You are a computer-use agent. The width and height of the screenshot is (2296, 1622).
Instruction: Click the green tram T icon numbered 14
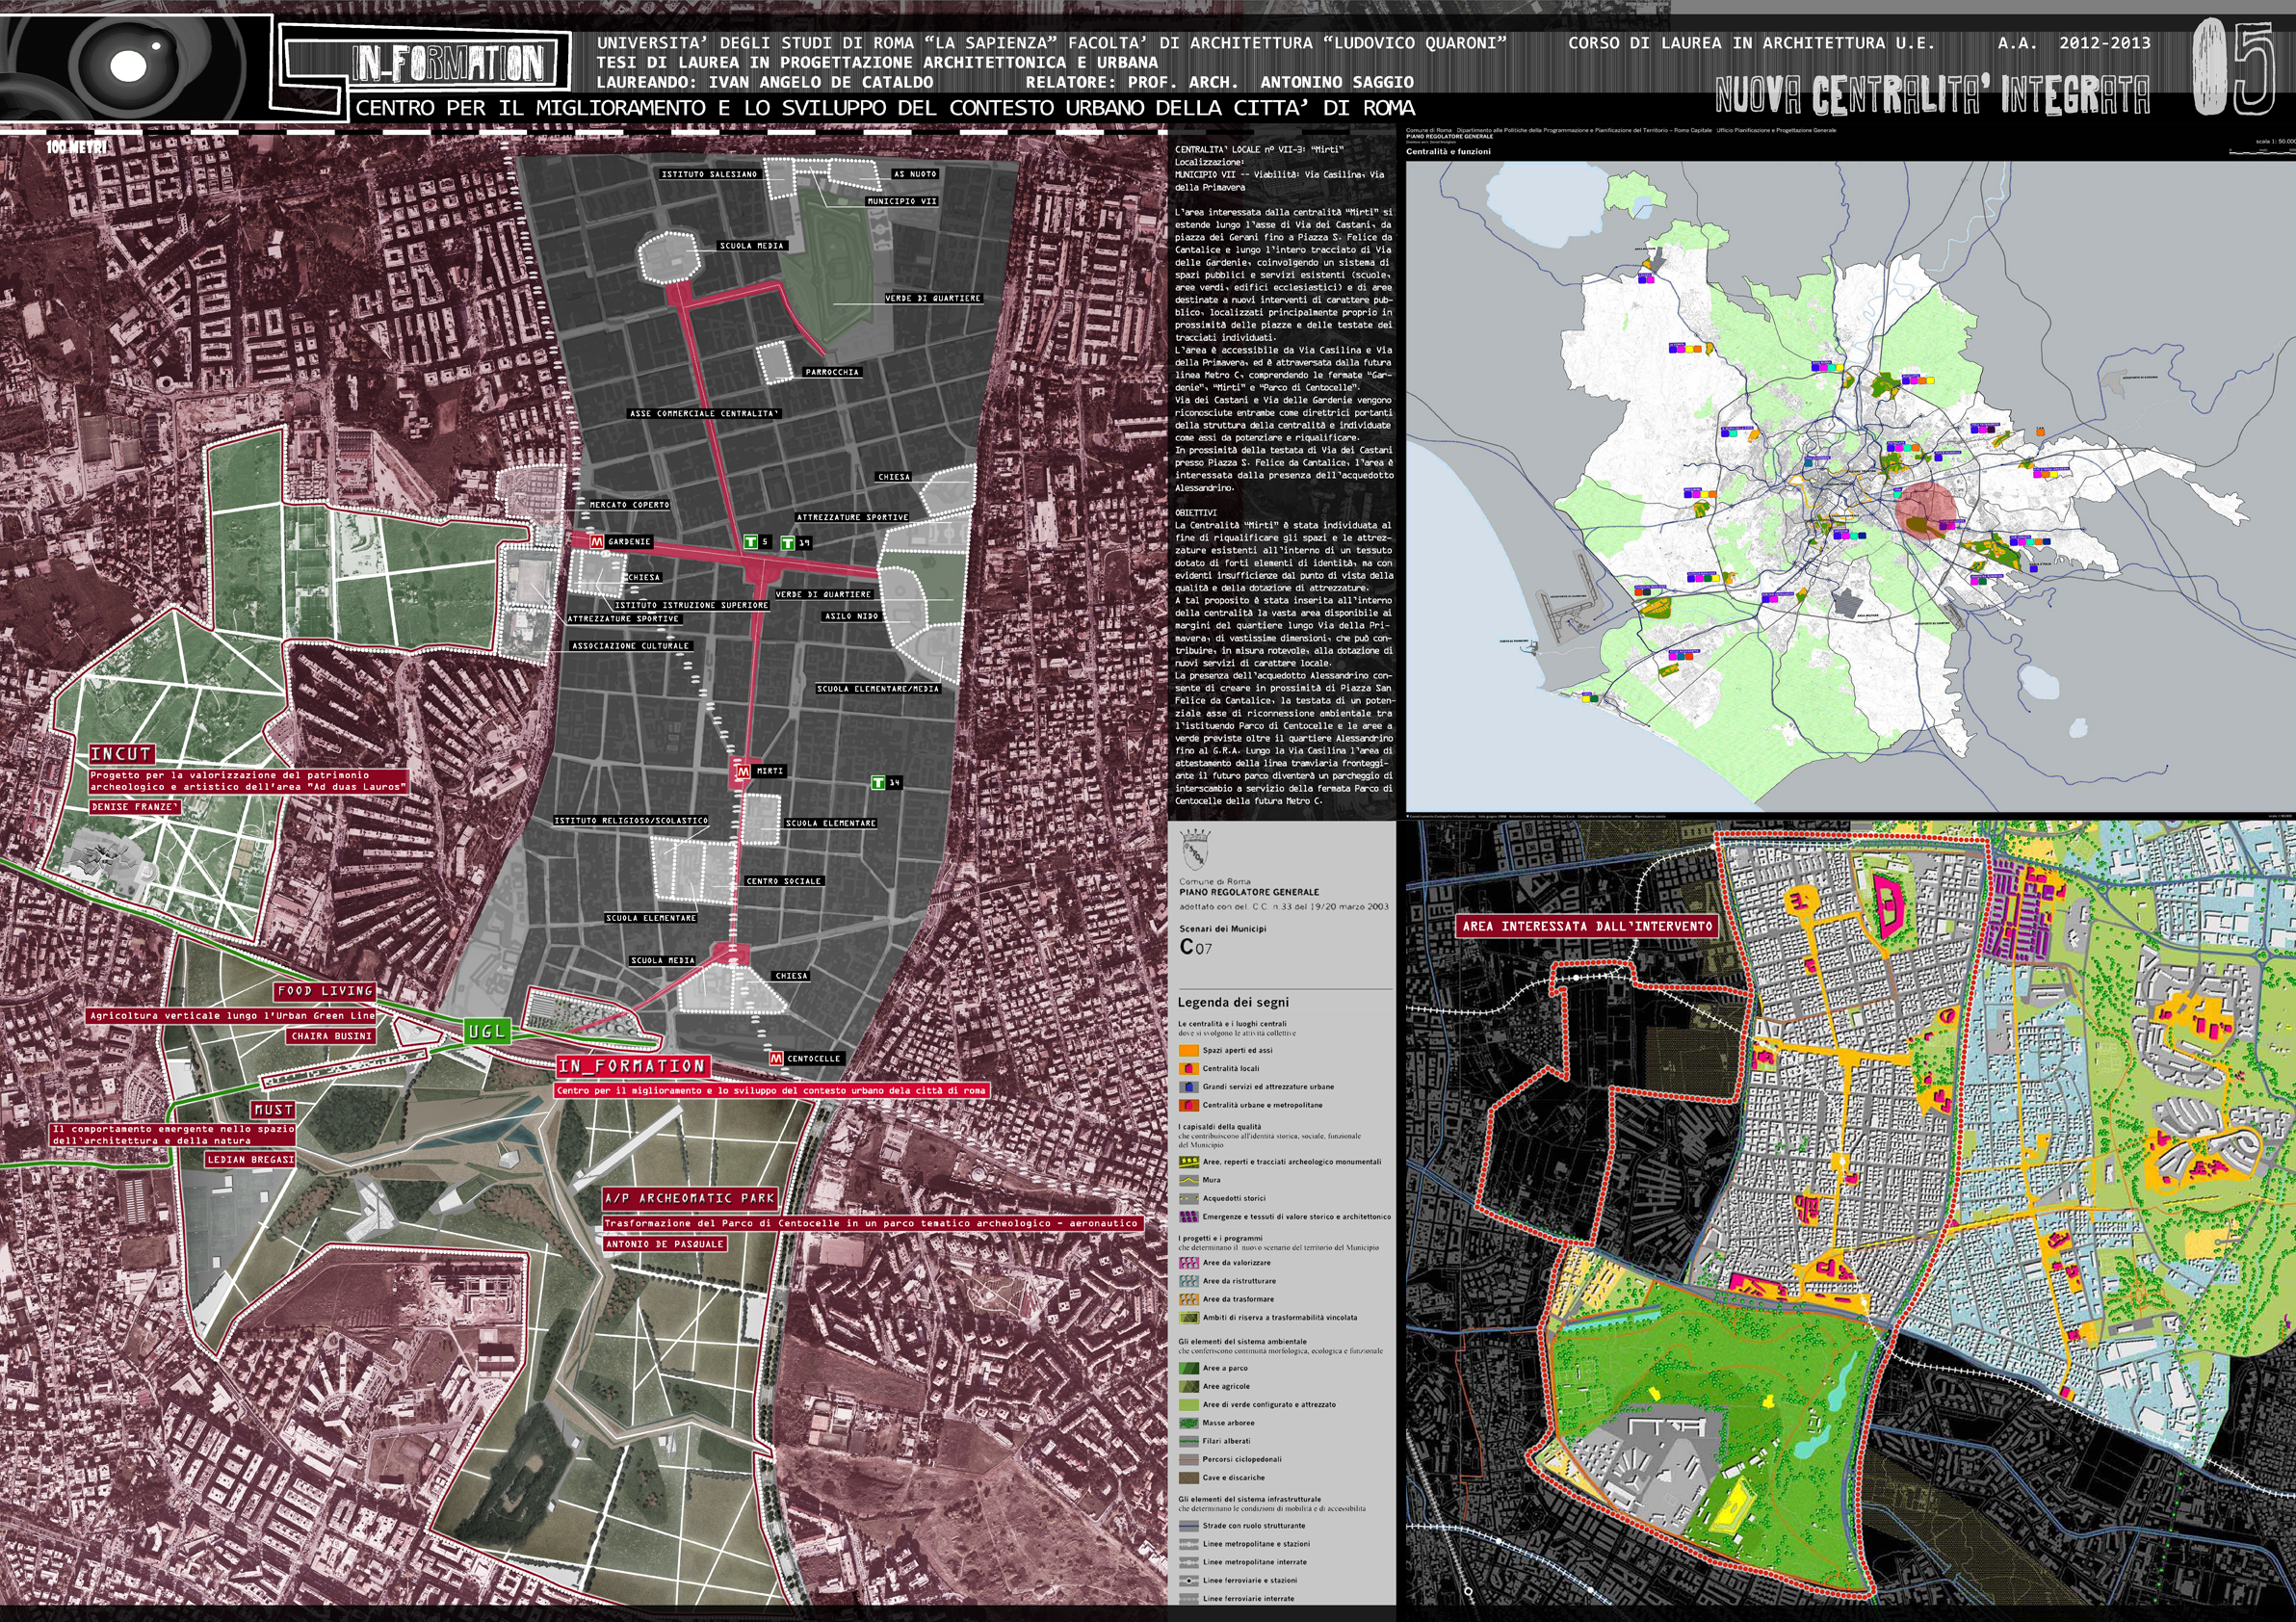(x=878, y=783)
